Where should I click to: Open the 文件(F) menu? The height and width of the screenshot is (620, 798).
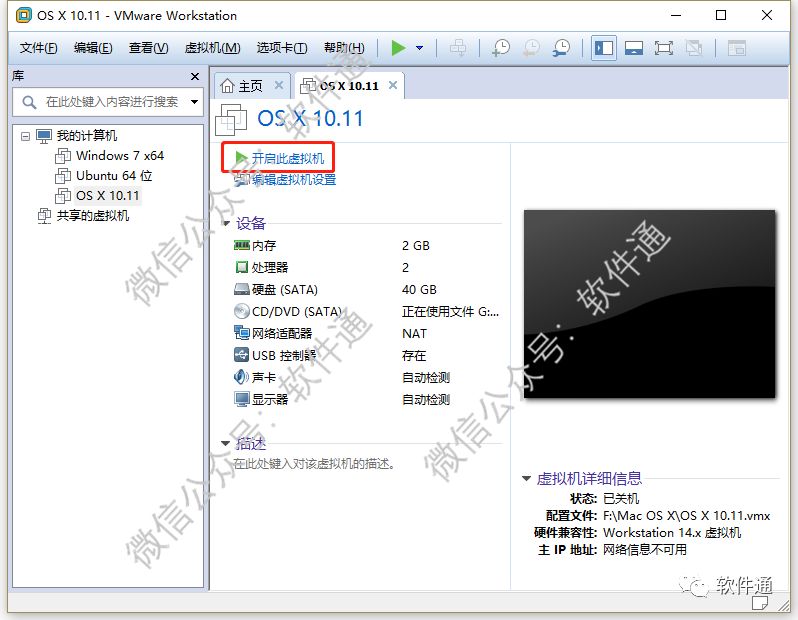click(39, 48)
